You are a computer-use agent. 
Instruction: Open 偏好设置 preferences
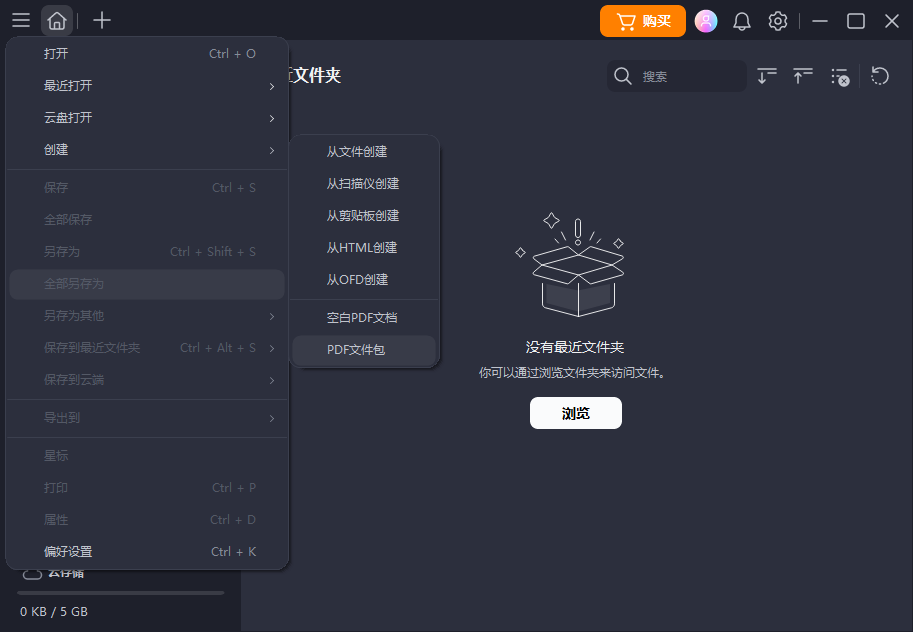click(x=147, y=552)
